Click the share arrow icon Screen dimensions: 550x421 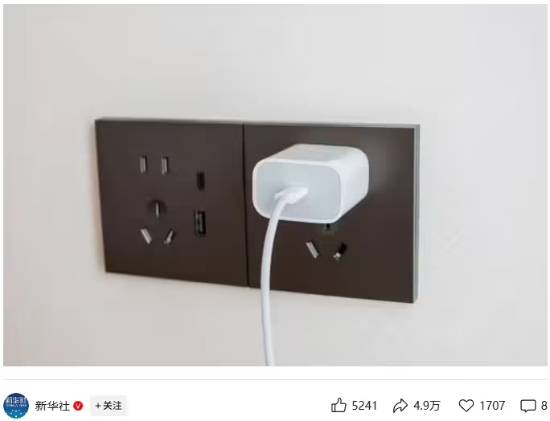[x=400, y=406]
